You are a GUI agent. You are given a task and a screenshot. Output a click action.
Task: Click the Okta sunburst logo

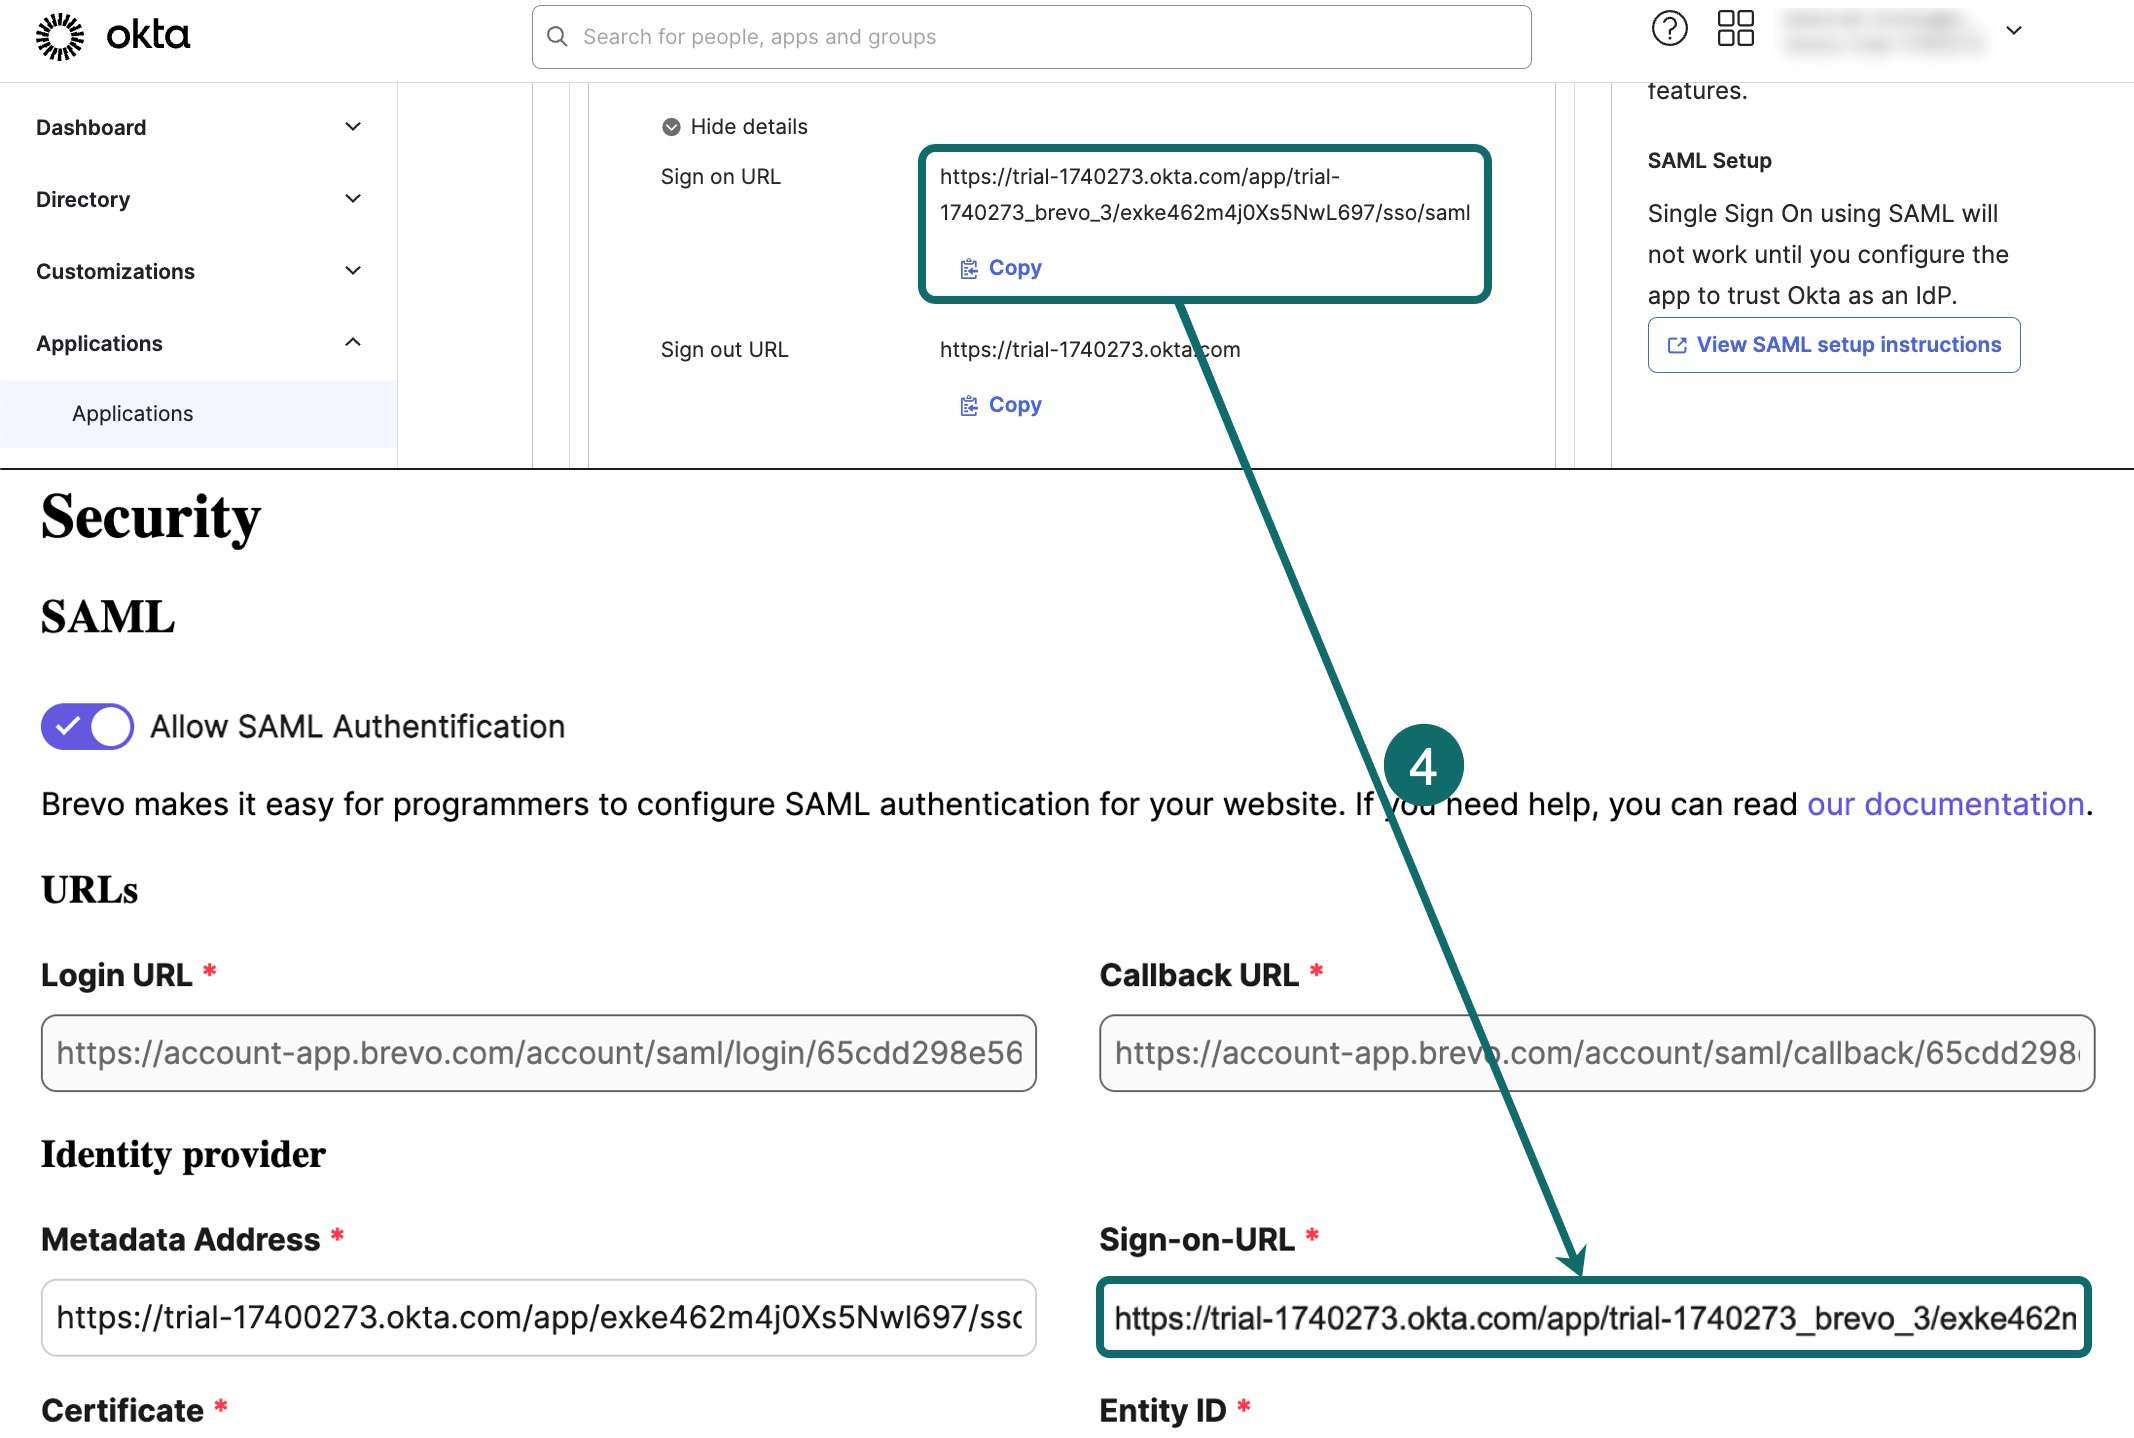pos(60,37)
